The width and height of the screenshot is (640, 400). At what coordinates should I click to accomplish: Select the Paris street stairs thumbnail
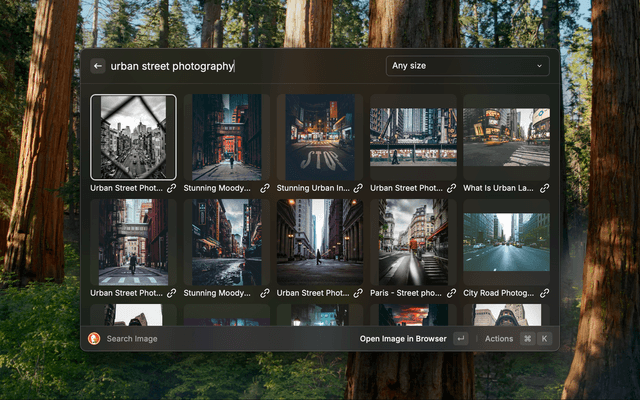click(x=413, y=242)
